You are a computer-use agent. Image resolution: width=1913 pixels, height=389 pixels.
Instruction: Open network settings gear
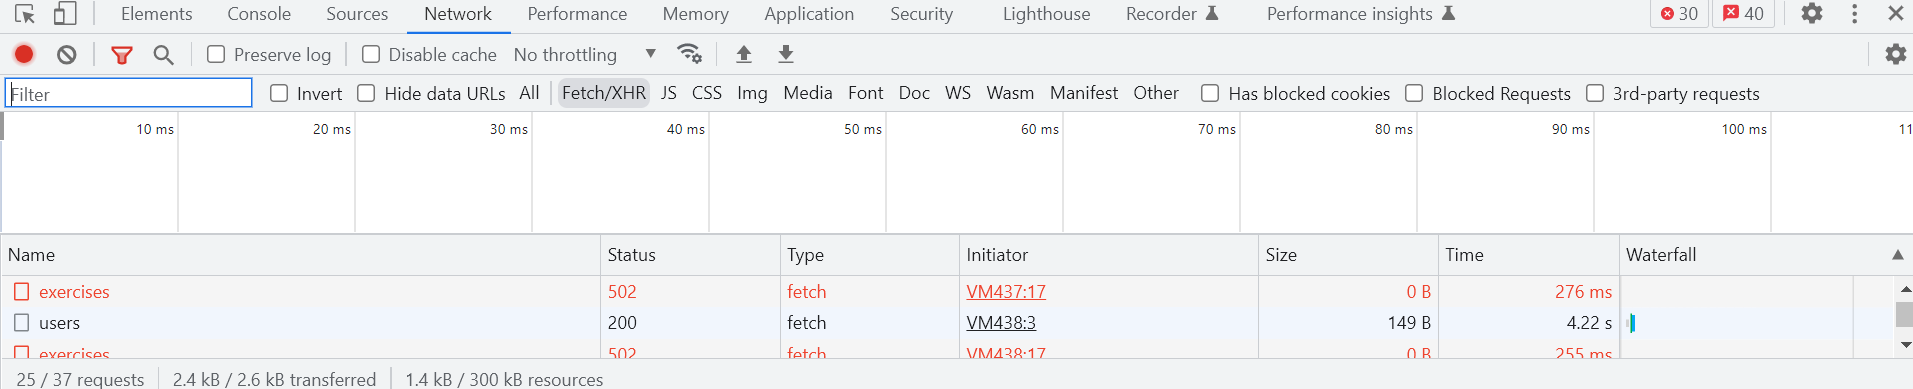pyautogui.click(x=1895, y=54)
